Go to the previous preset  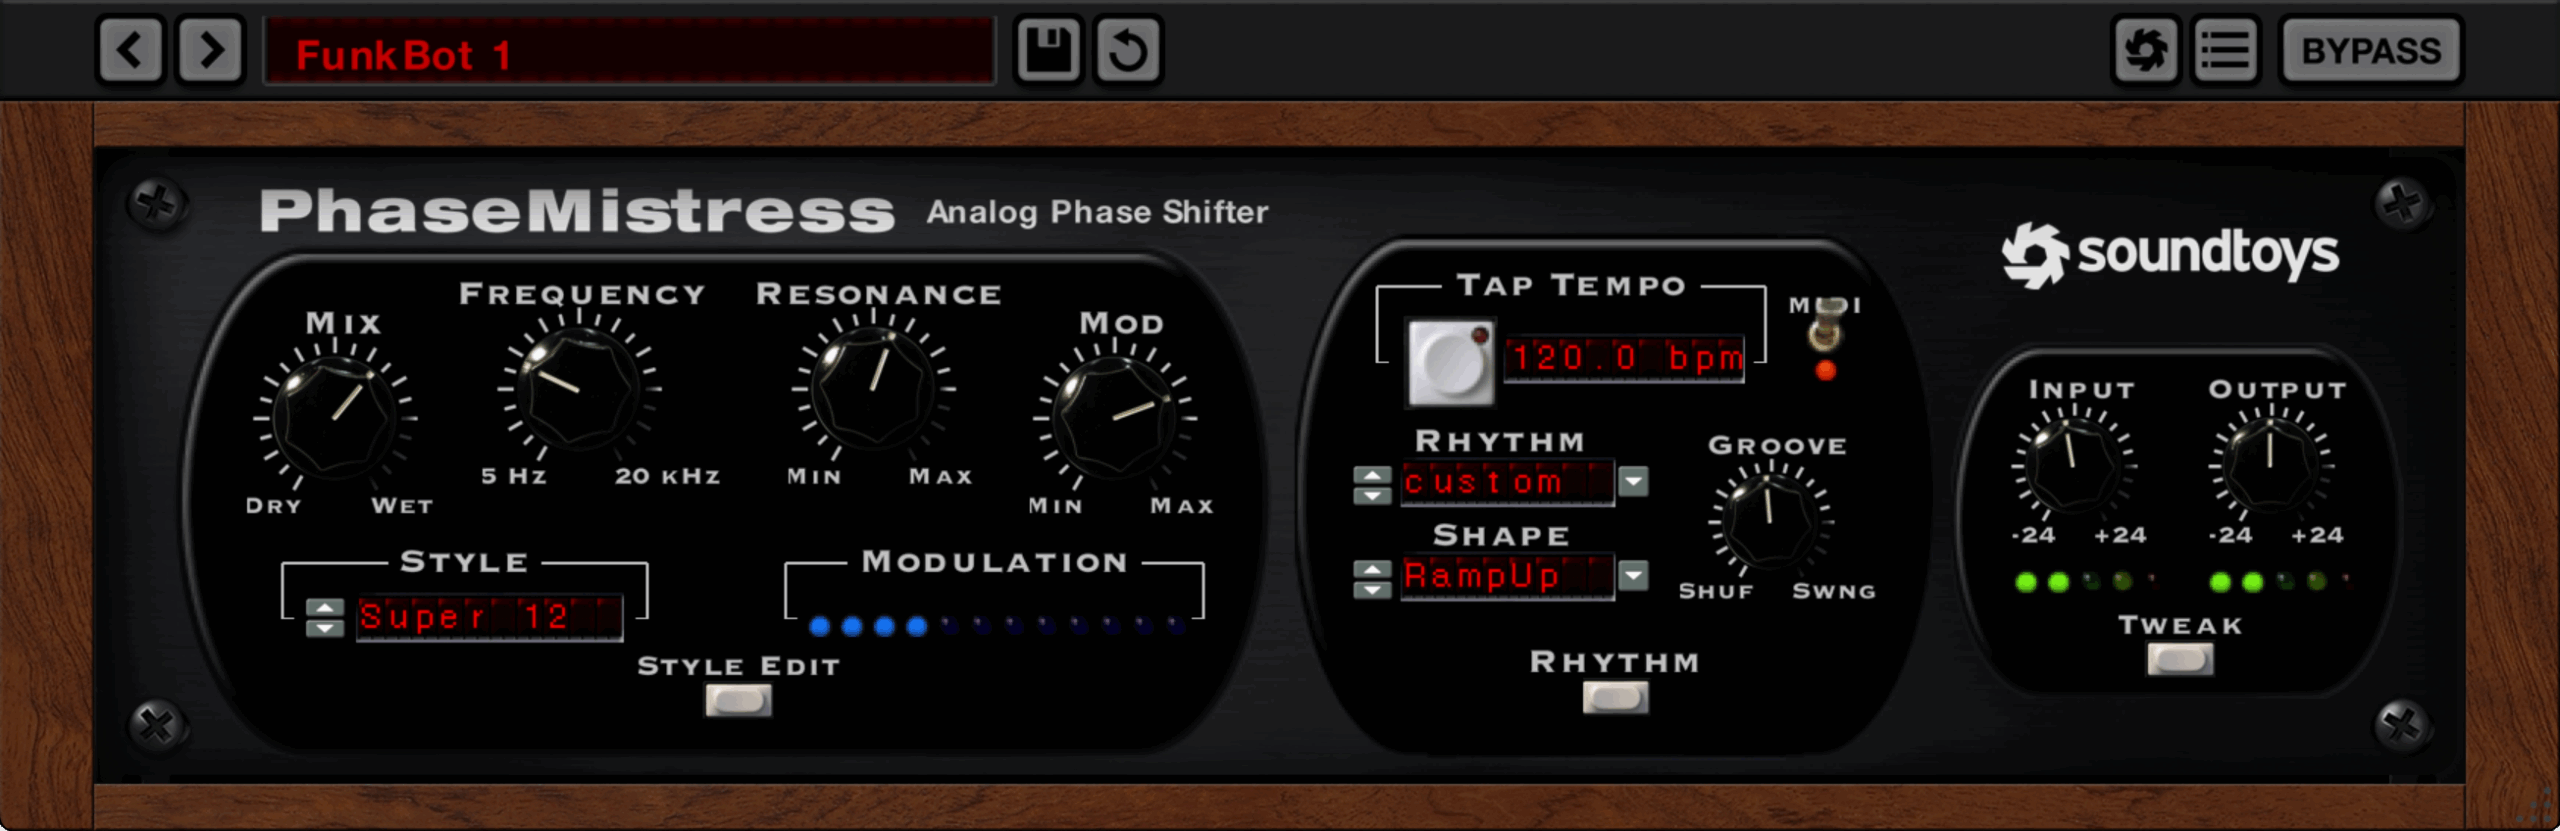(131, 50)
